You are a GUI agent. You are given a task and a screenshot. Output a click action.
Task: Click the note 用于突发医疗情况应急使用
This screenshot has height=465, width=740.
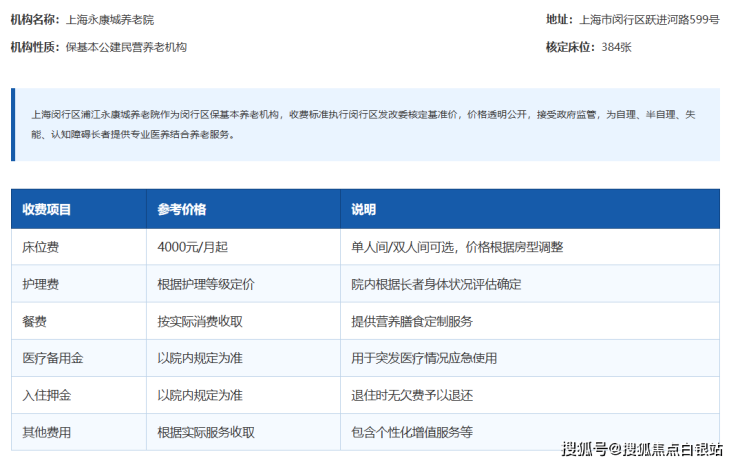coord(424,358)
